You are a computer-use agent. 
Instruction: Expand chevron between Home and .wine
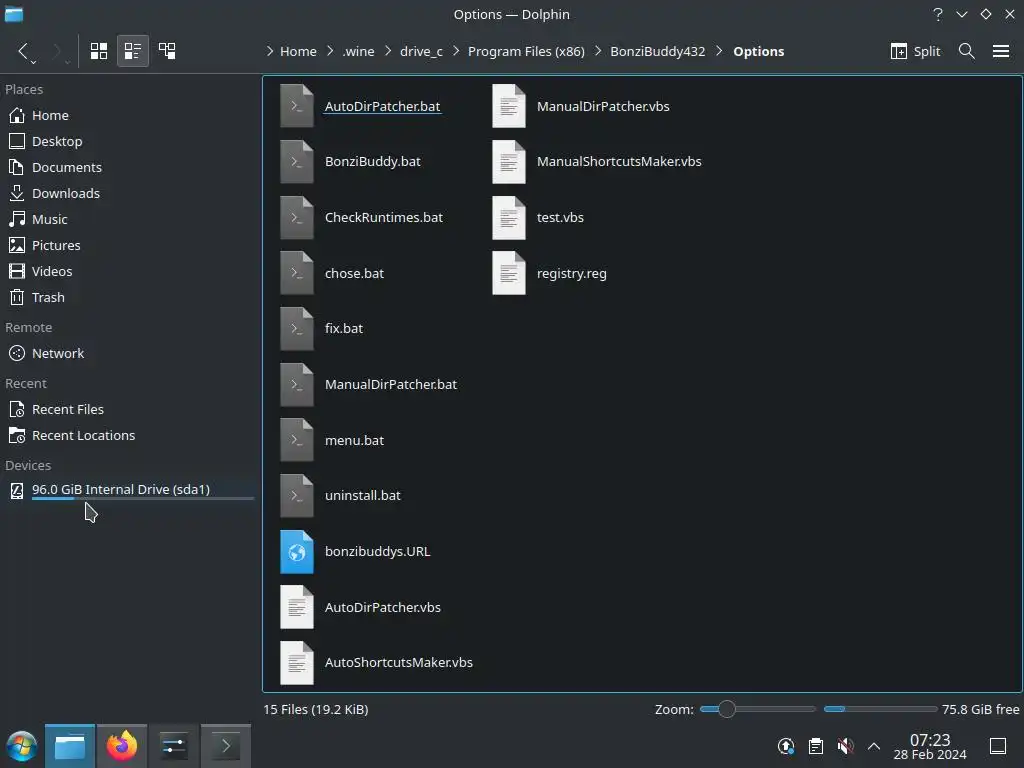[x=330, y=51]
